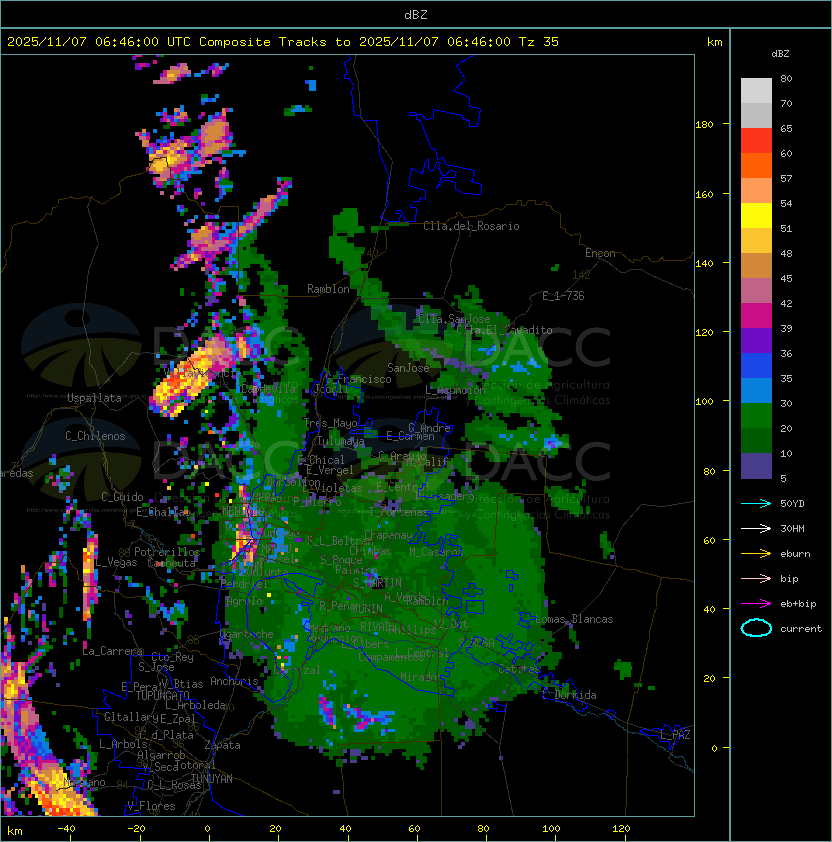Pick the slate swatch at the scale bottom
The height and width of the screenshot is (842, 832).
[756, 466]
